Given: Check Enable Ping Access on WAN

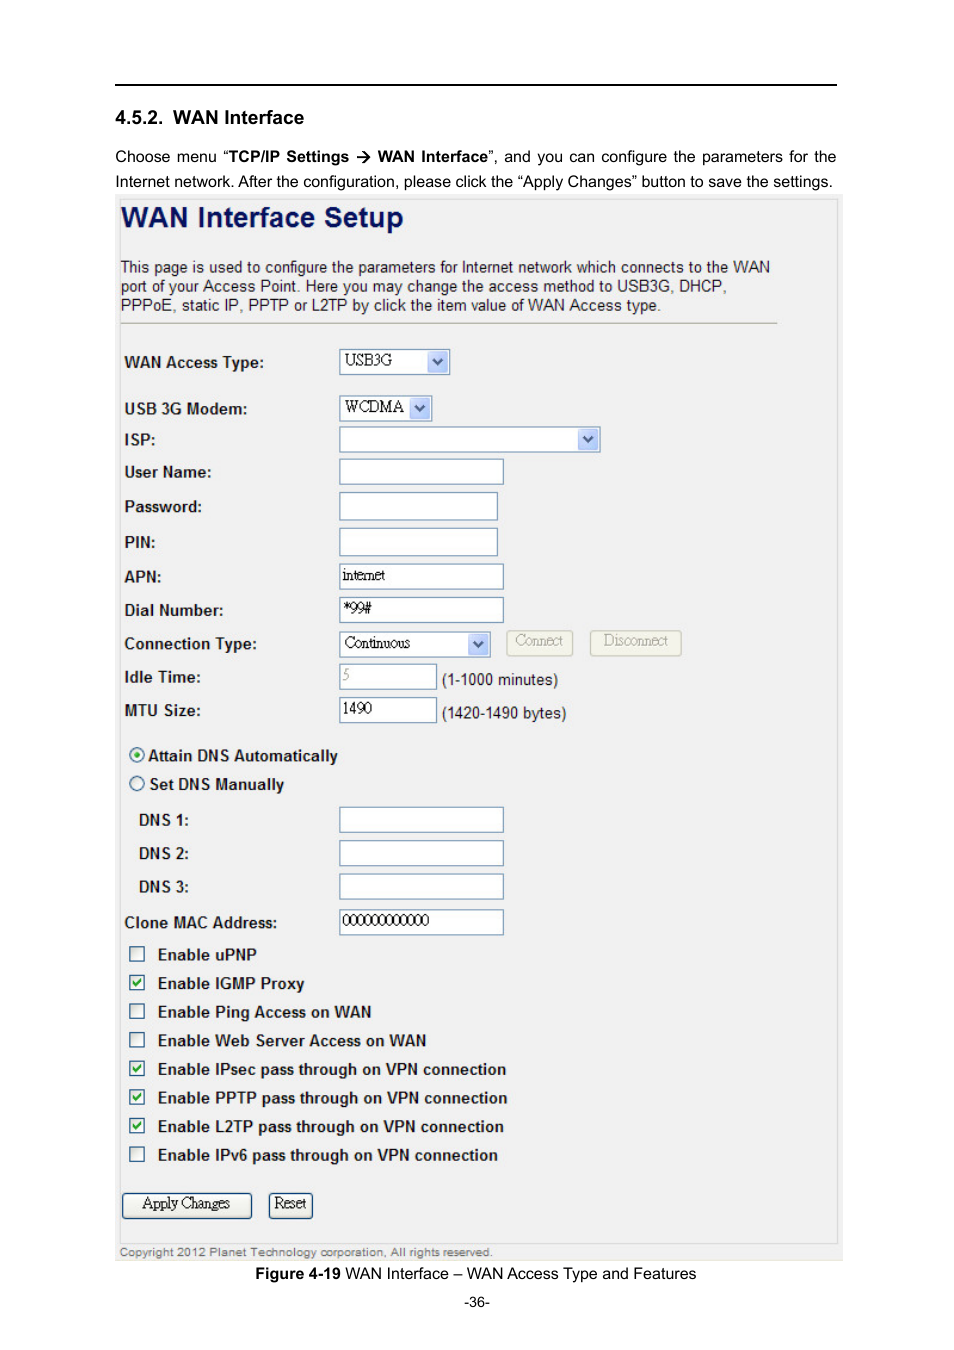Looking at the screenshot, I should (x=137, y=1011).
